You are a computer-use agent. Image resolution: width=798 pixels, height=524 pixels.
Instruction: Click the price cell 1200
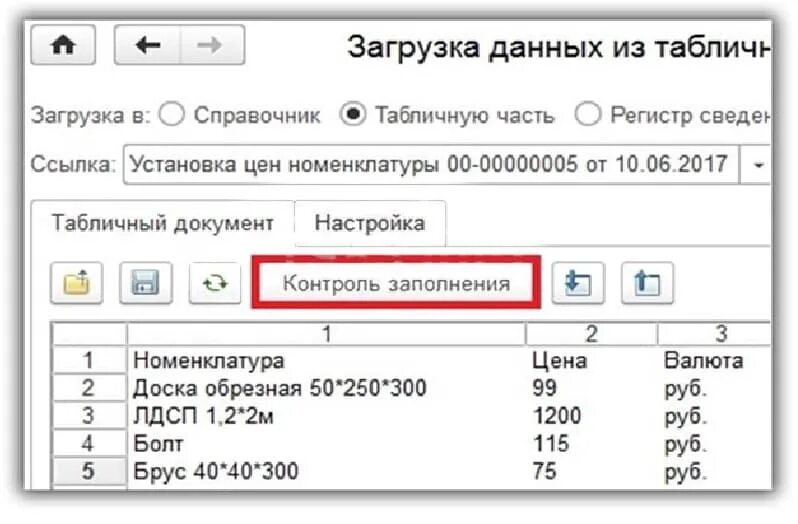[x=591, y=416]
